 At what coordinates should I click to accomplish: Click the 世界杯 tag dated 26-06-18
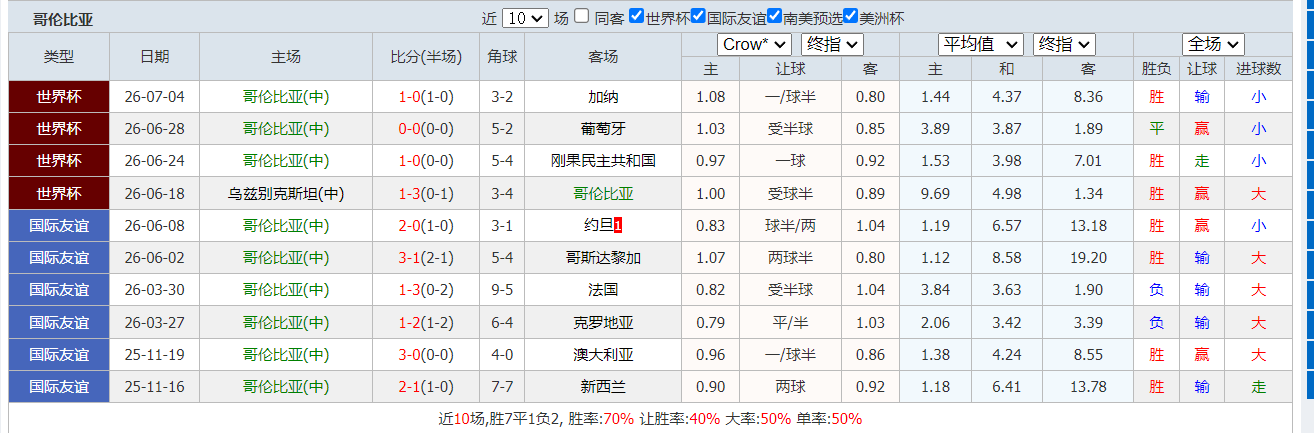(x=59, y=194)
